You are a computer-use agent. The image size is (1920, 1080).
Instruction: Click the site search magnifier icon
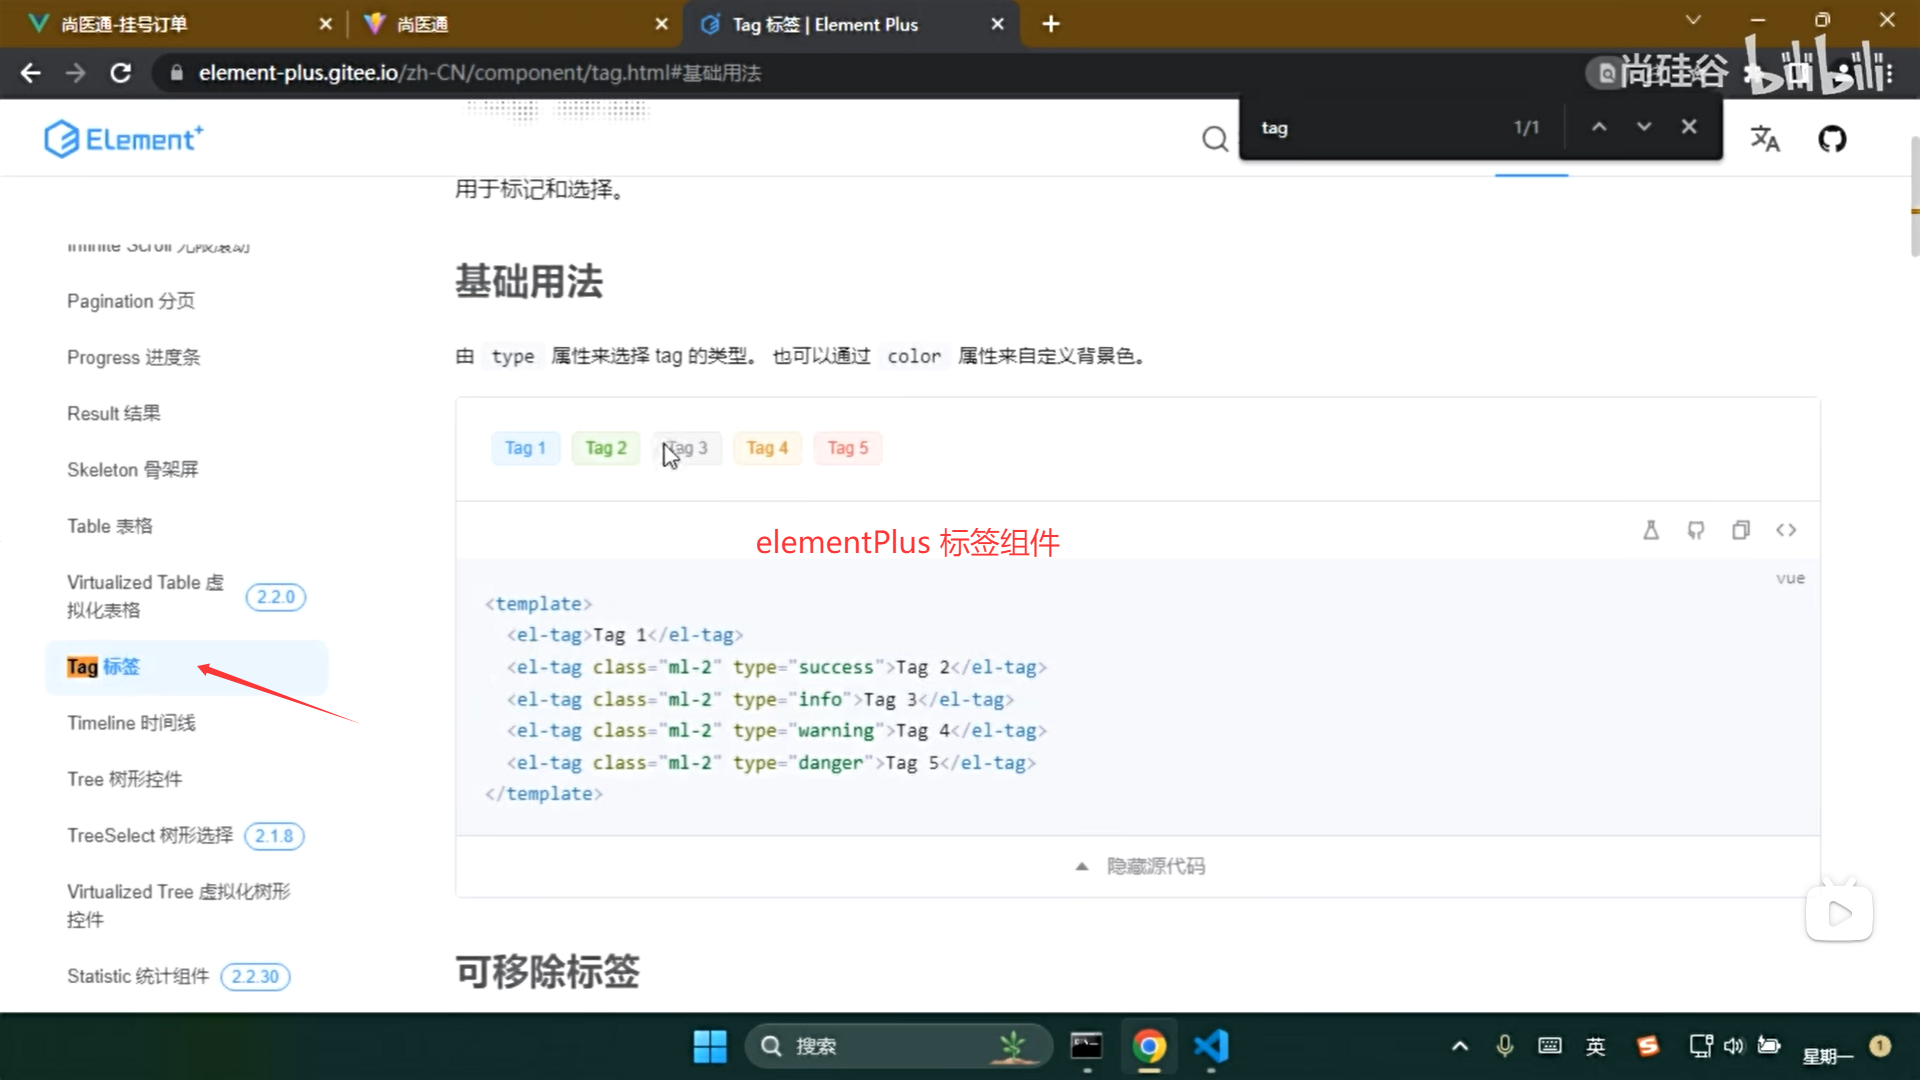coord(1214,139)
